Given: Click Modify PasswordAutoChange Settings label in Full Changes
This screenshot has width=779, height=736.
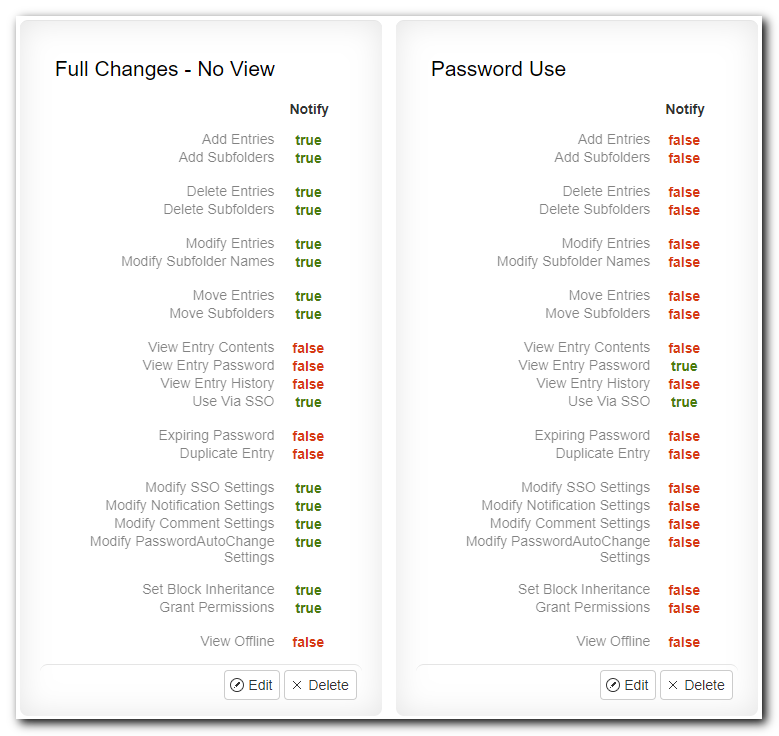Looking at the screenshot, I should tap(182, 549).
